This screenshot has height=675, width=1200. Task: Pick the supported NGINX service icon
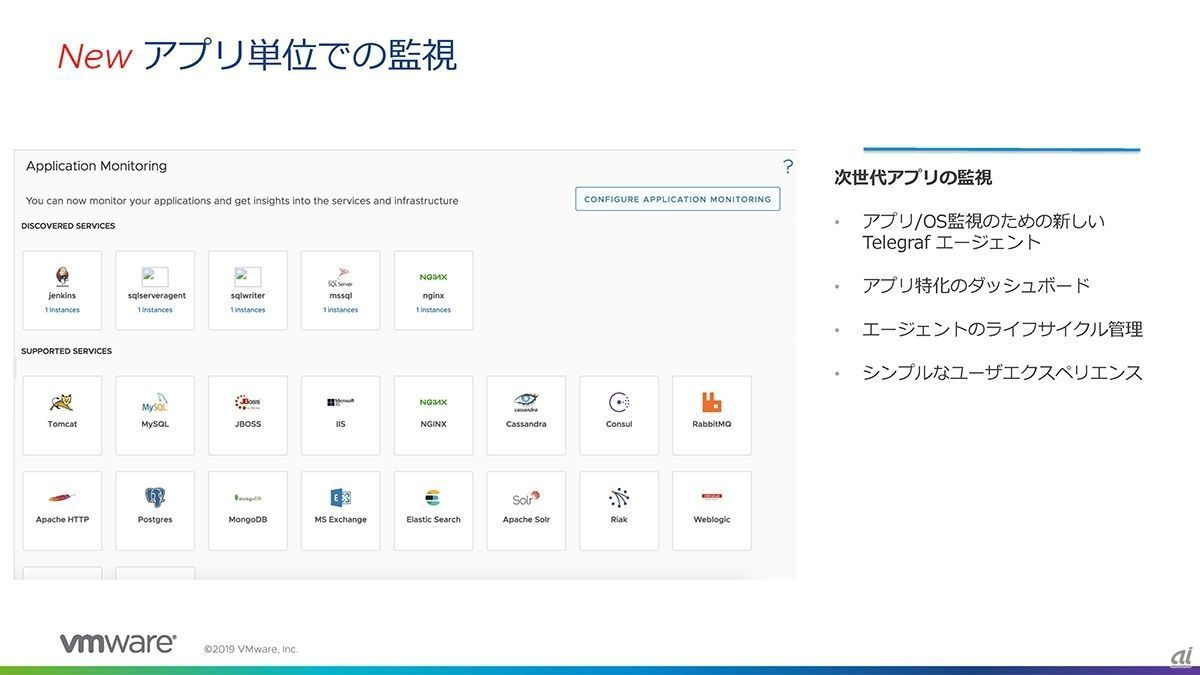(434, 402)
